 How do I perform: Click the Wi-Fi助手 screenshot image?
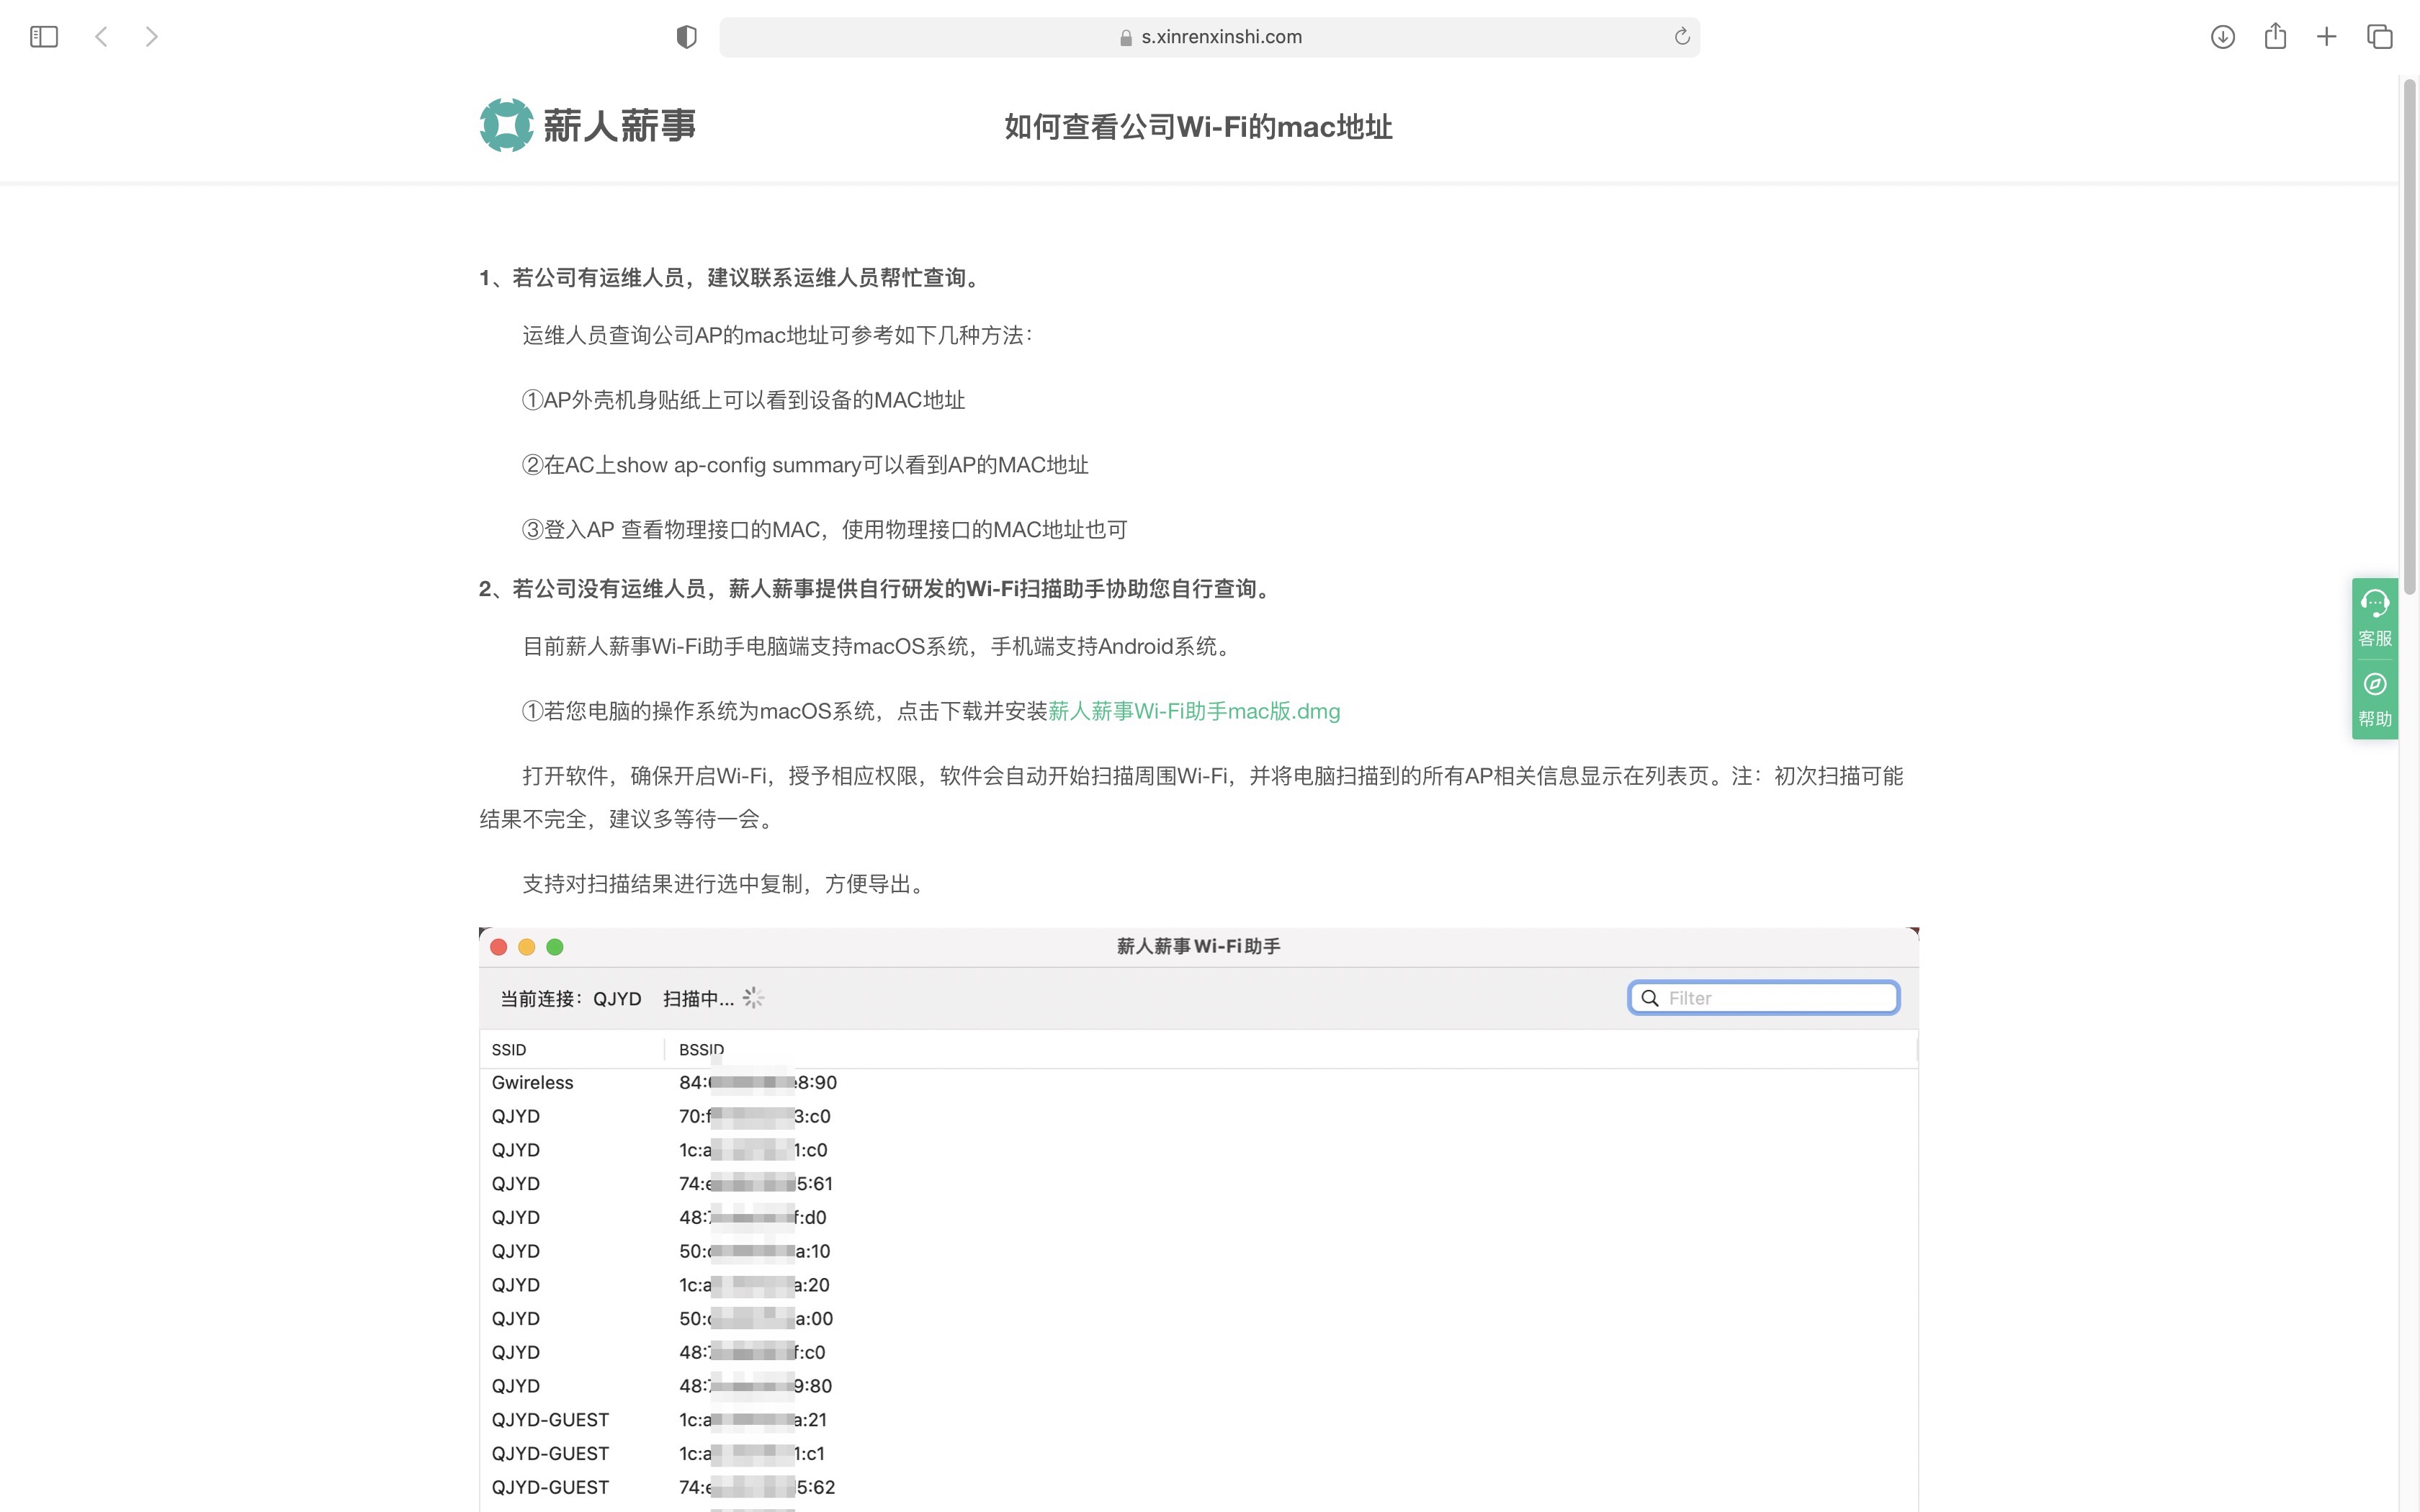click(1198, 1219)
